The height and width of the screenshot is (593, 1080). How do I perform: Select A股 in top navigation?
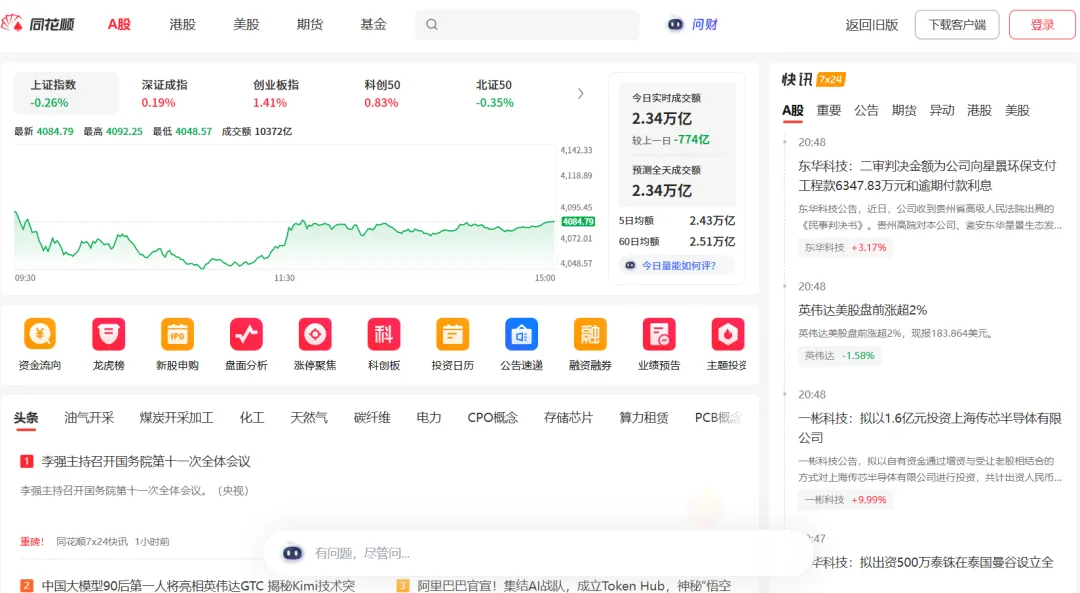pyautogui.click(x=119, y=24)
